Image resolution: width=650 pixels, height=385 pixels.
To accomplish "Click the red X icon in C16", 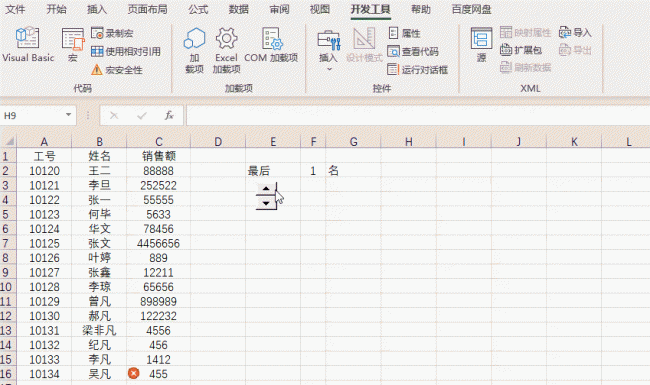I will (x=133, y=373).
